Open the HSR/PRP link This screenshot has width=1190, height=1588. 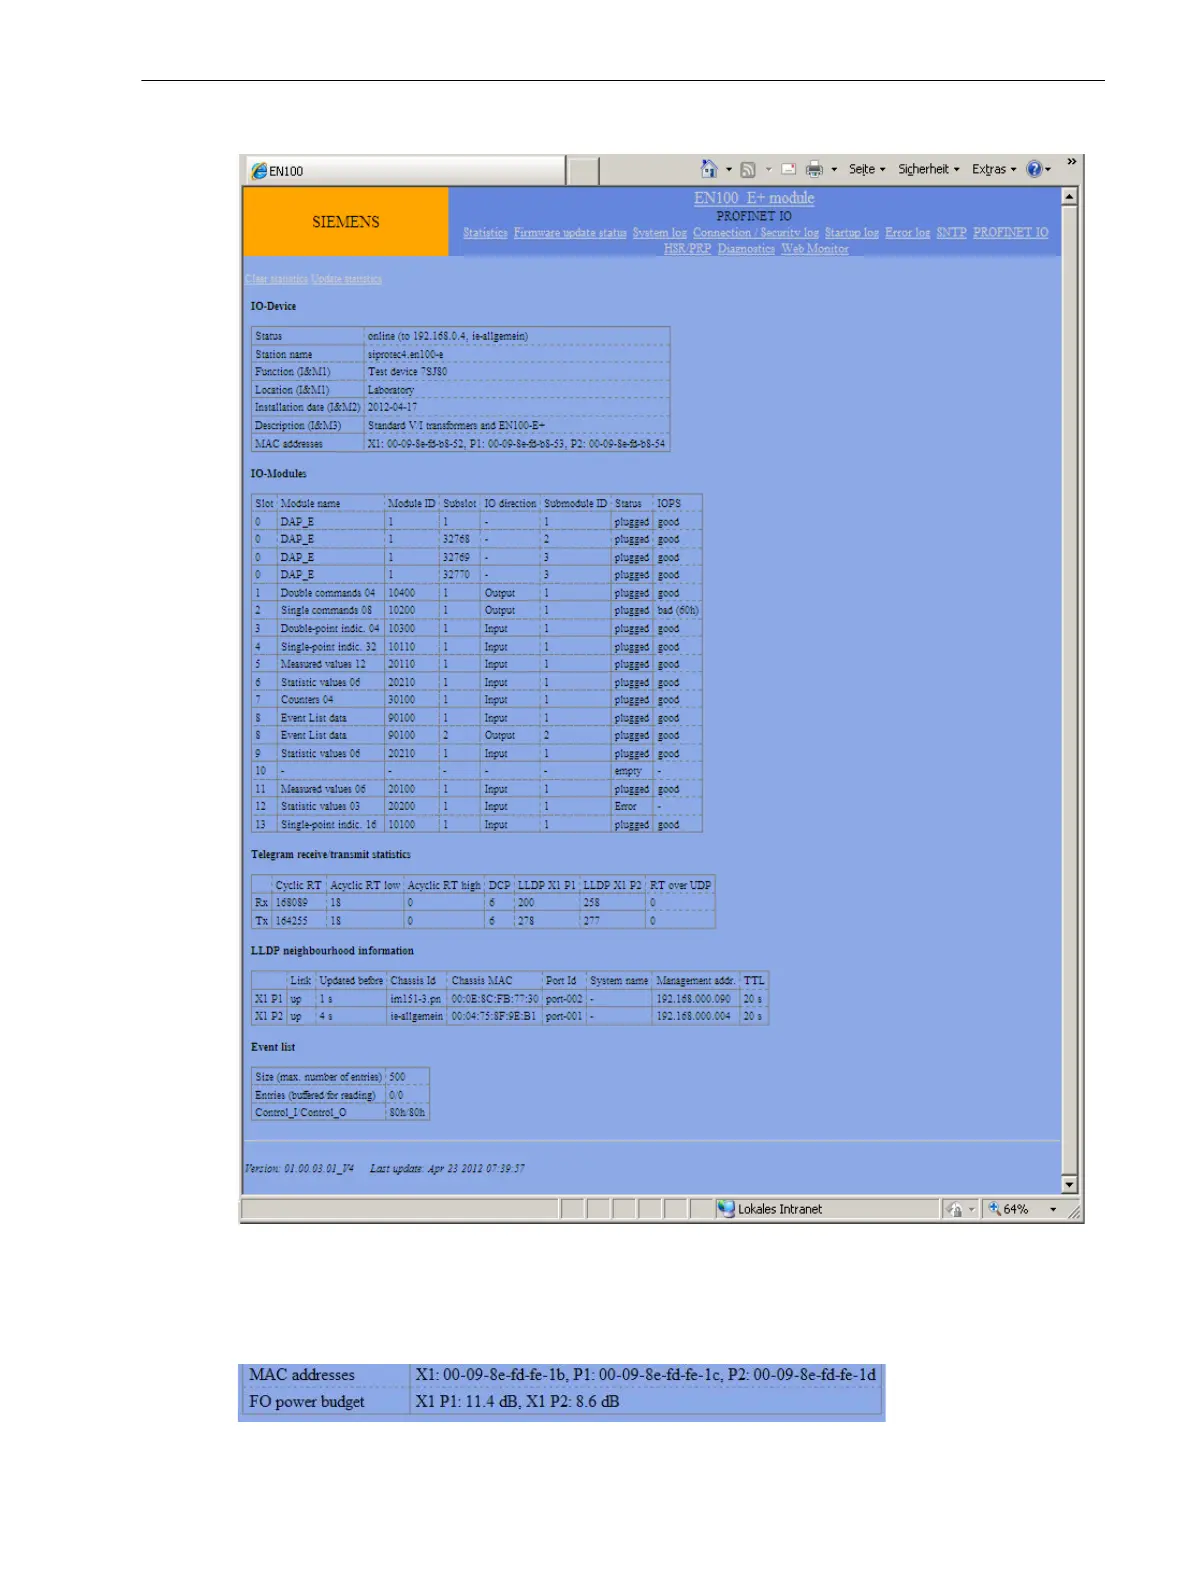coord(687,249)
